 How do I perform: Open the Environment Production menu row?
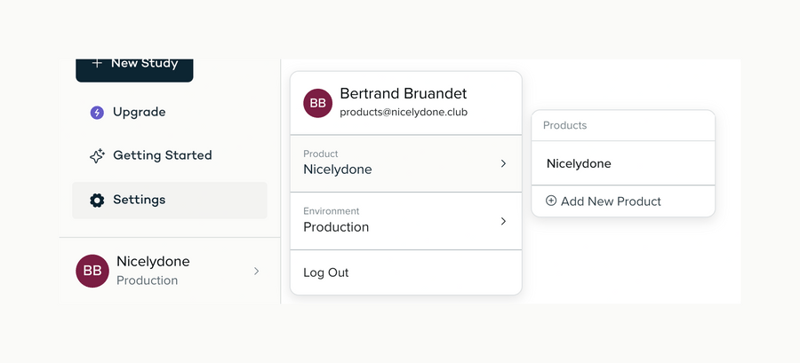[406, 221]
